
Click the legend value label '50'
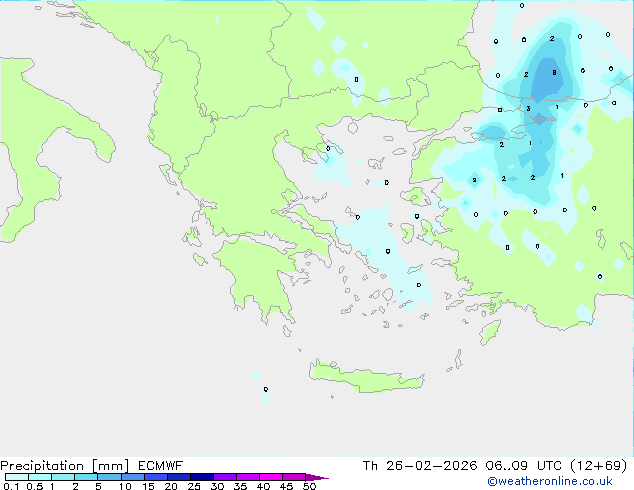click(x=309, y=486)
